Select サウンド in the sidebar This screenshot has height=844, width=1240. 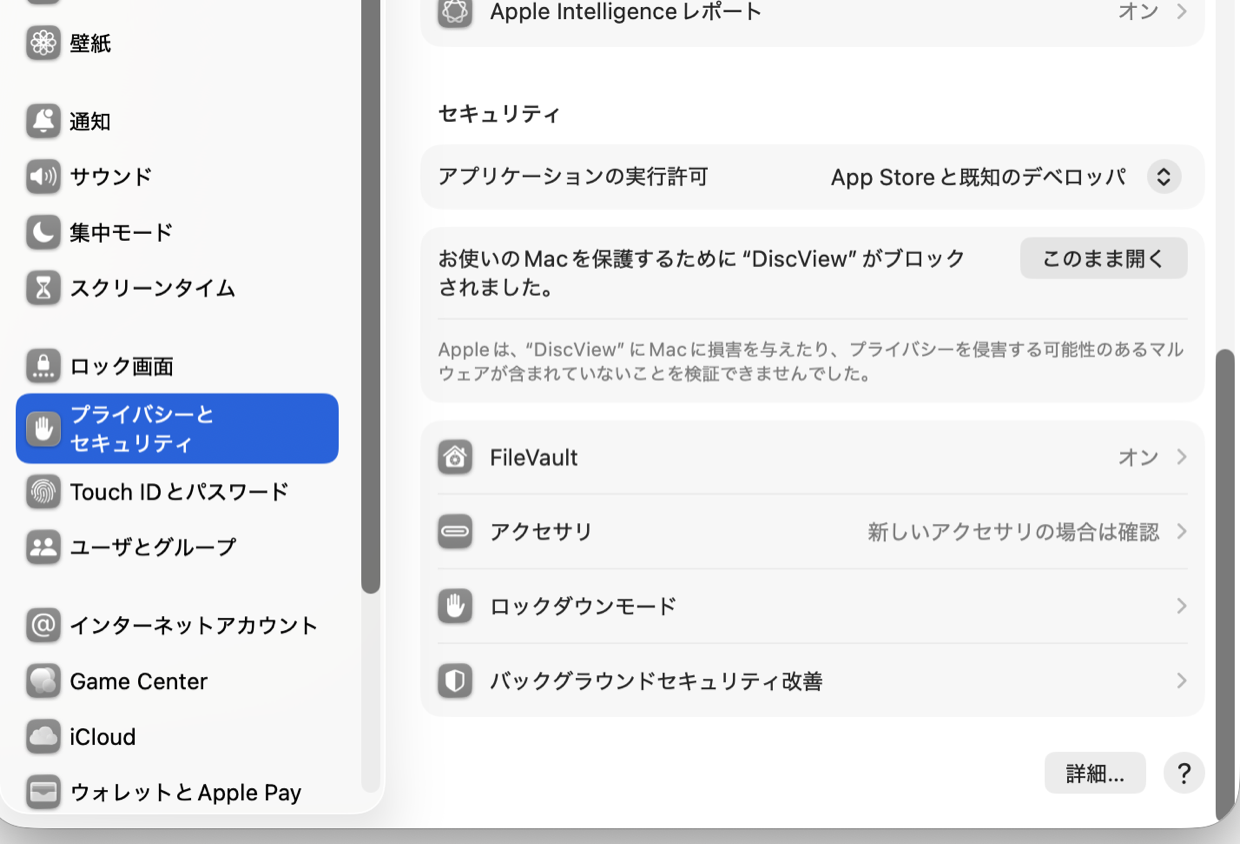point(111,177)
